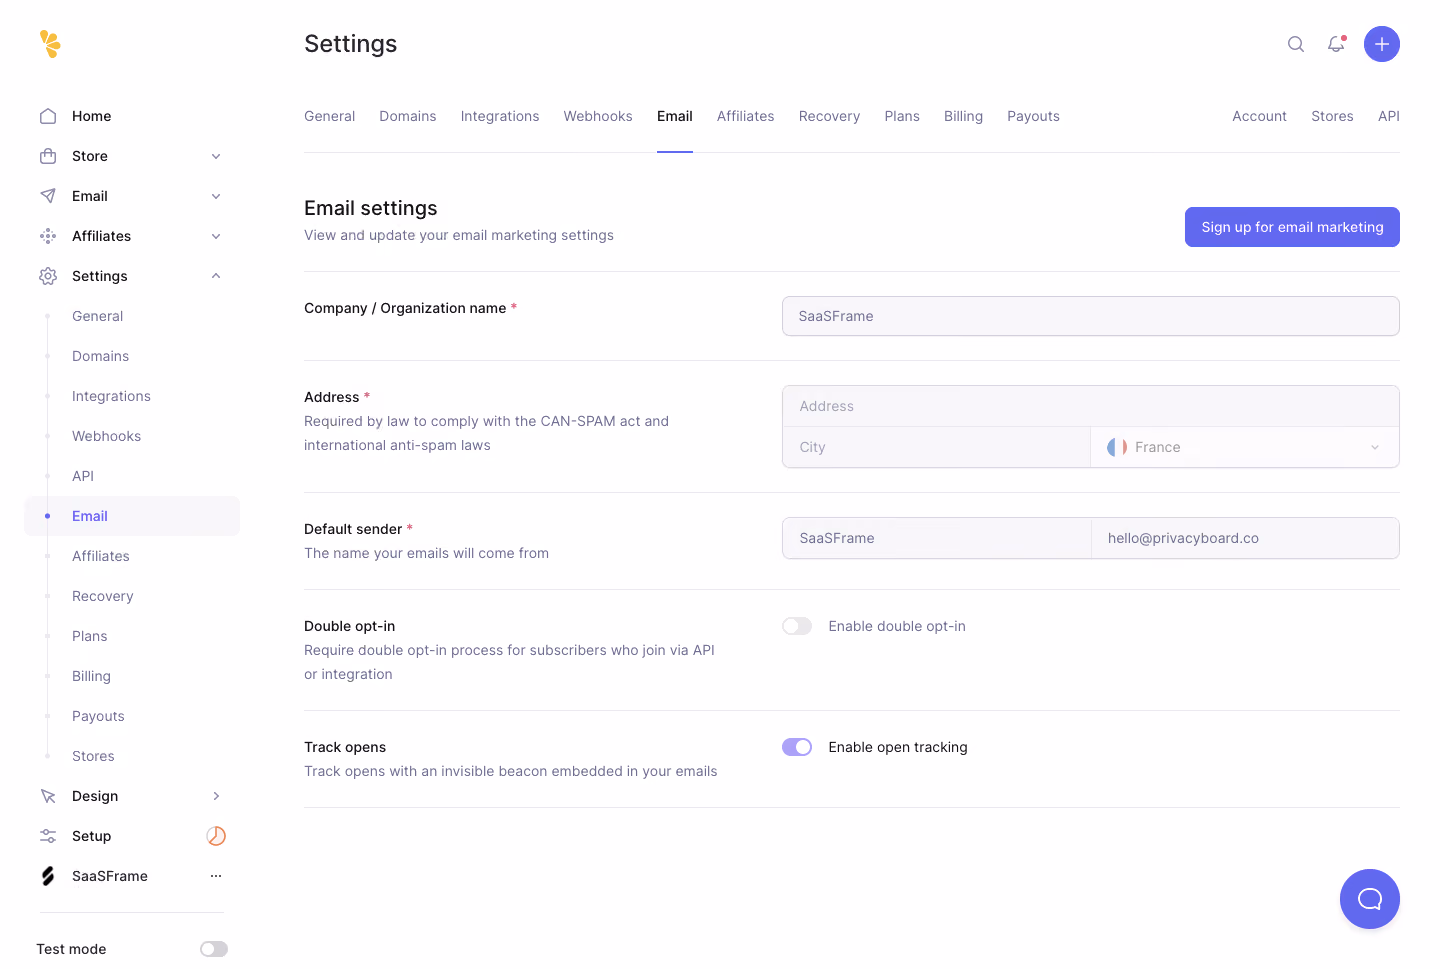The width and height of the screenshot is (1440, 969).
Task: Click the Design cursor icon
Action: [x=48, y=796]
